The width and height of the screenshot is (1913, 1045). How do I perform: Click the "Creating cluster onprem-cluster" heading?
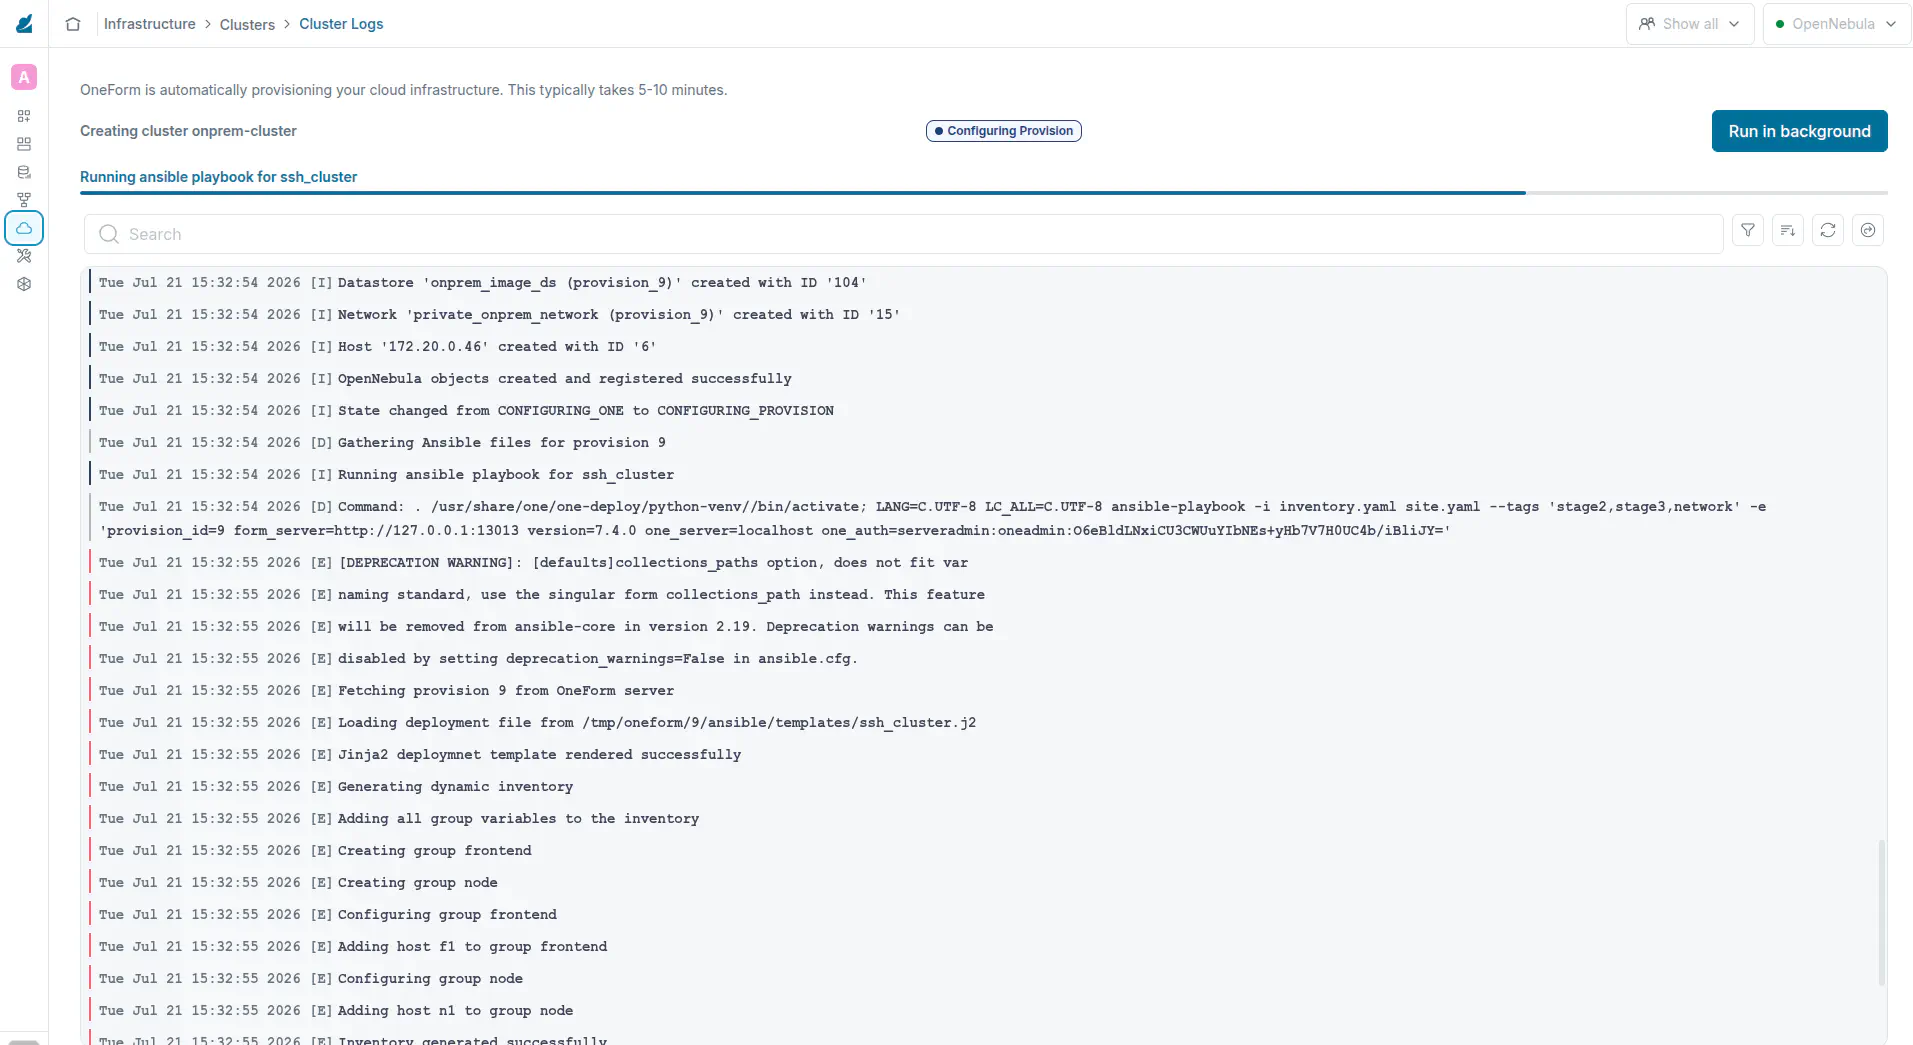pyautogui.click(x=188, y=131)
